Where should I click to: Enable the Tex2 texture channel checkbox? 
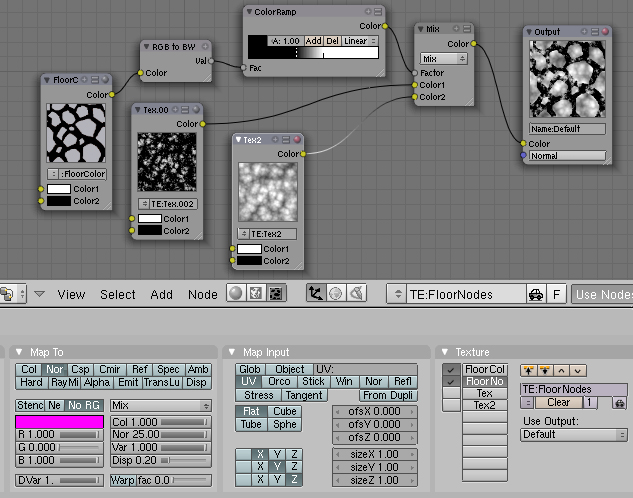click(451, 405)
